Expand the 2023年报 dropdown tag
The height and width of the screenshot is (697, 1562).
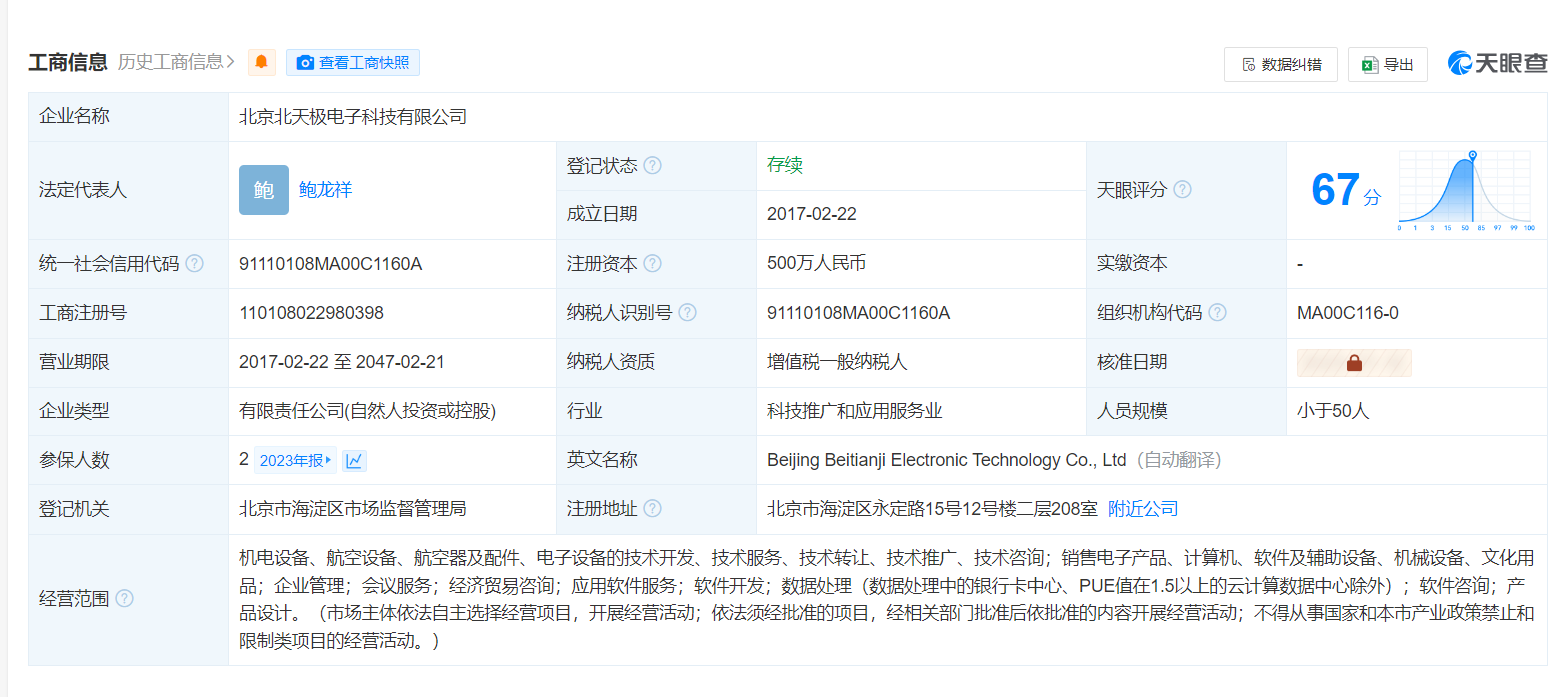(x=295, y=460)
